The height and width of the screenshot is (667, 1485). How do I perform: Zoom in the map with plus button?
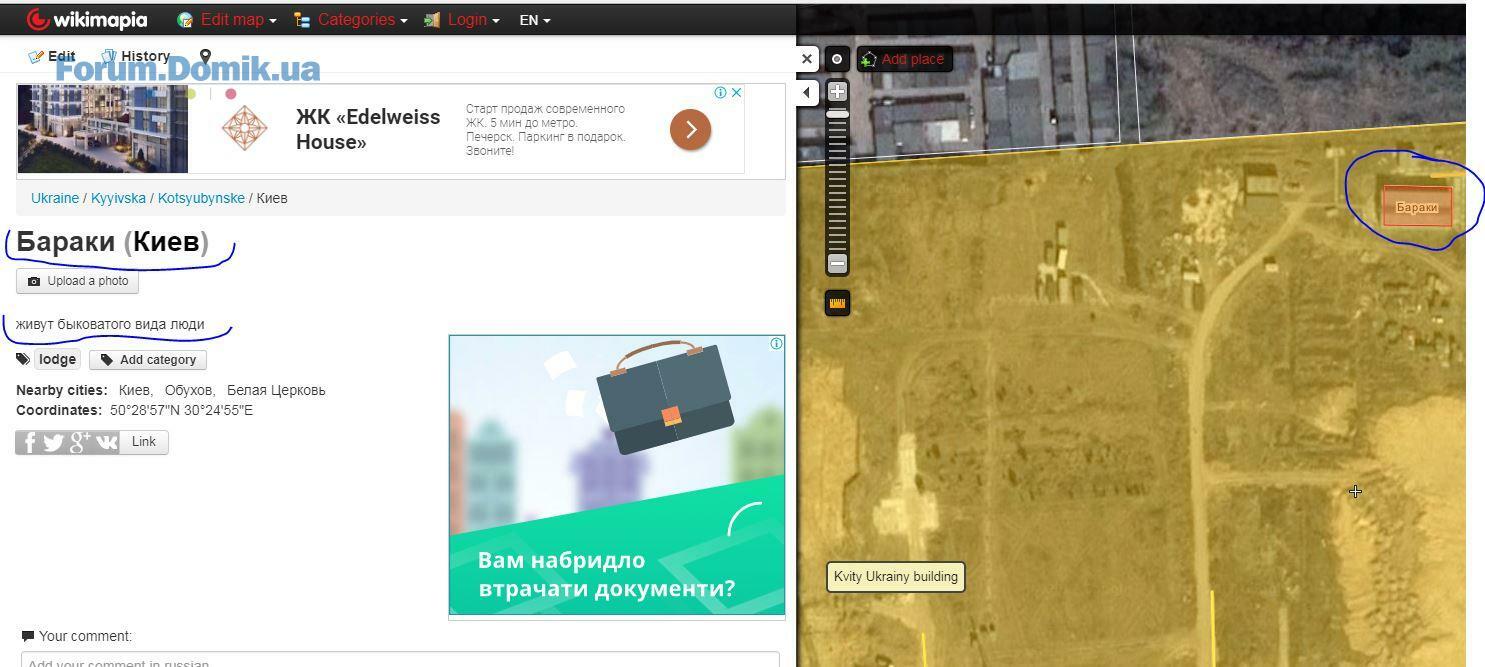point(838,91)
